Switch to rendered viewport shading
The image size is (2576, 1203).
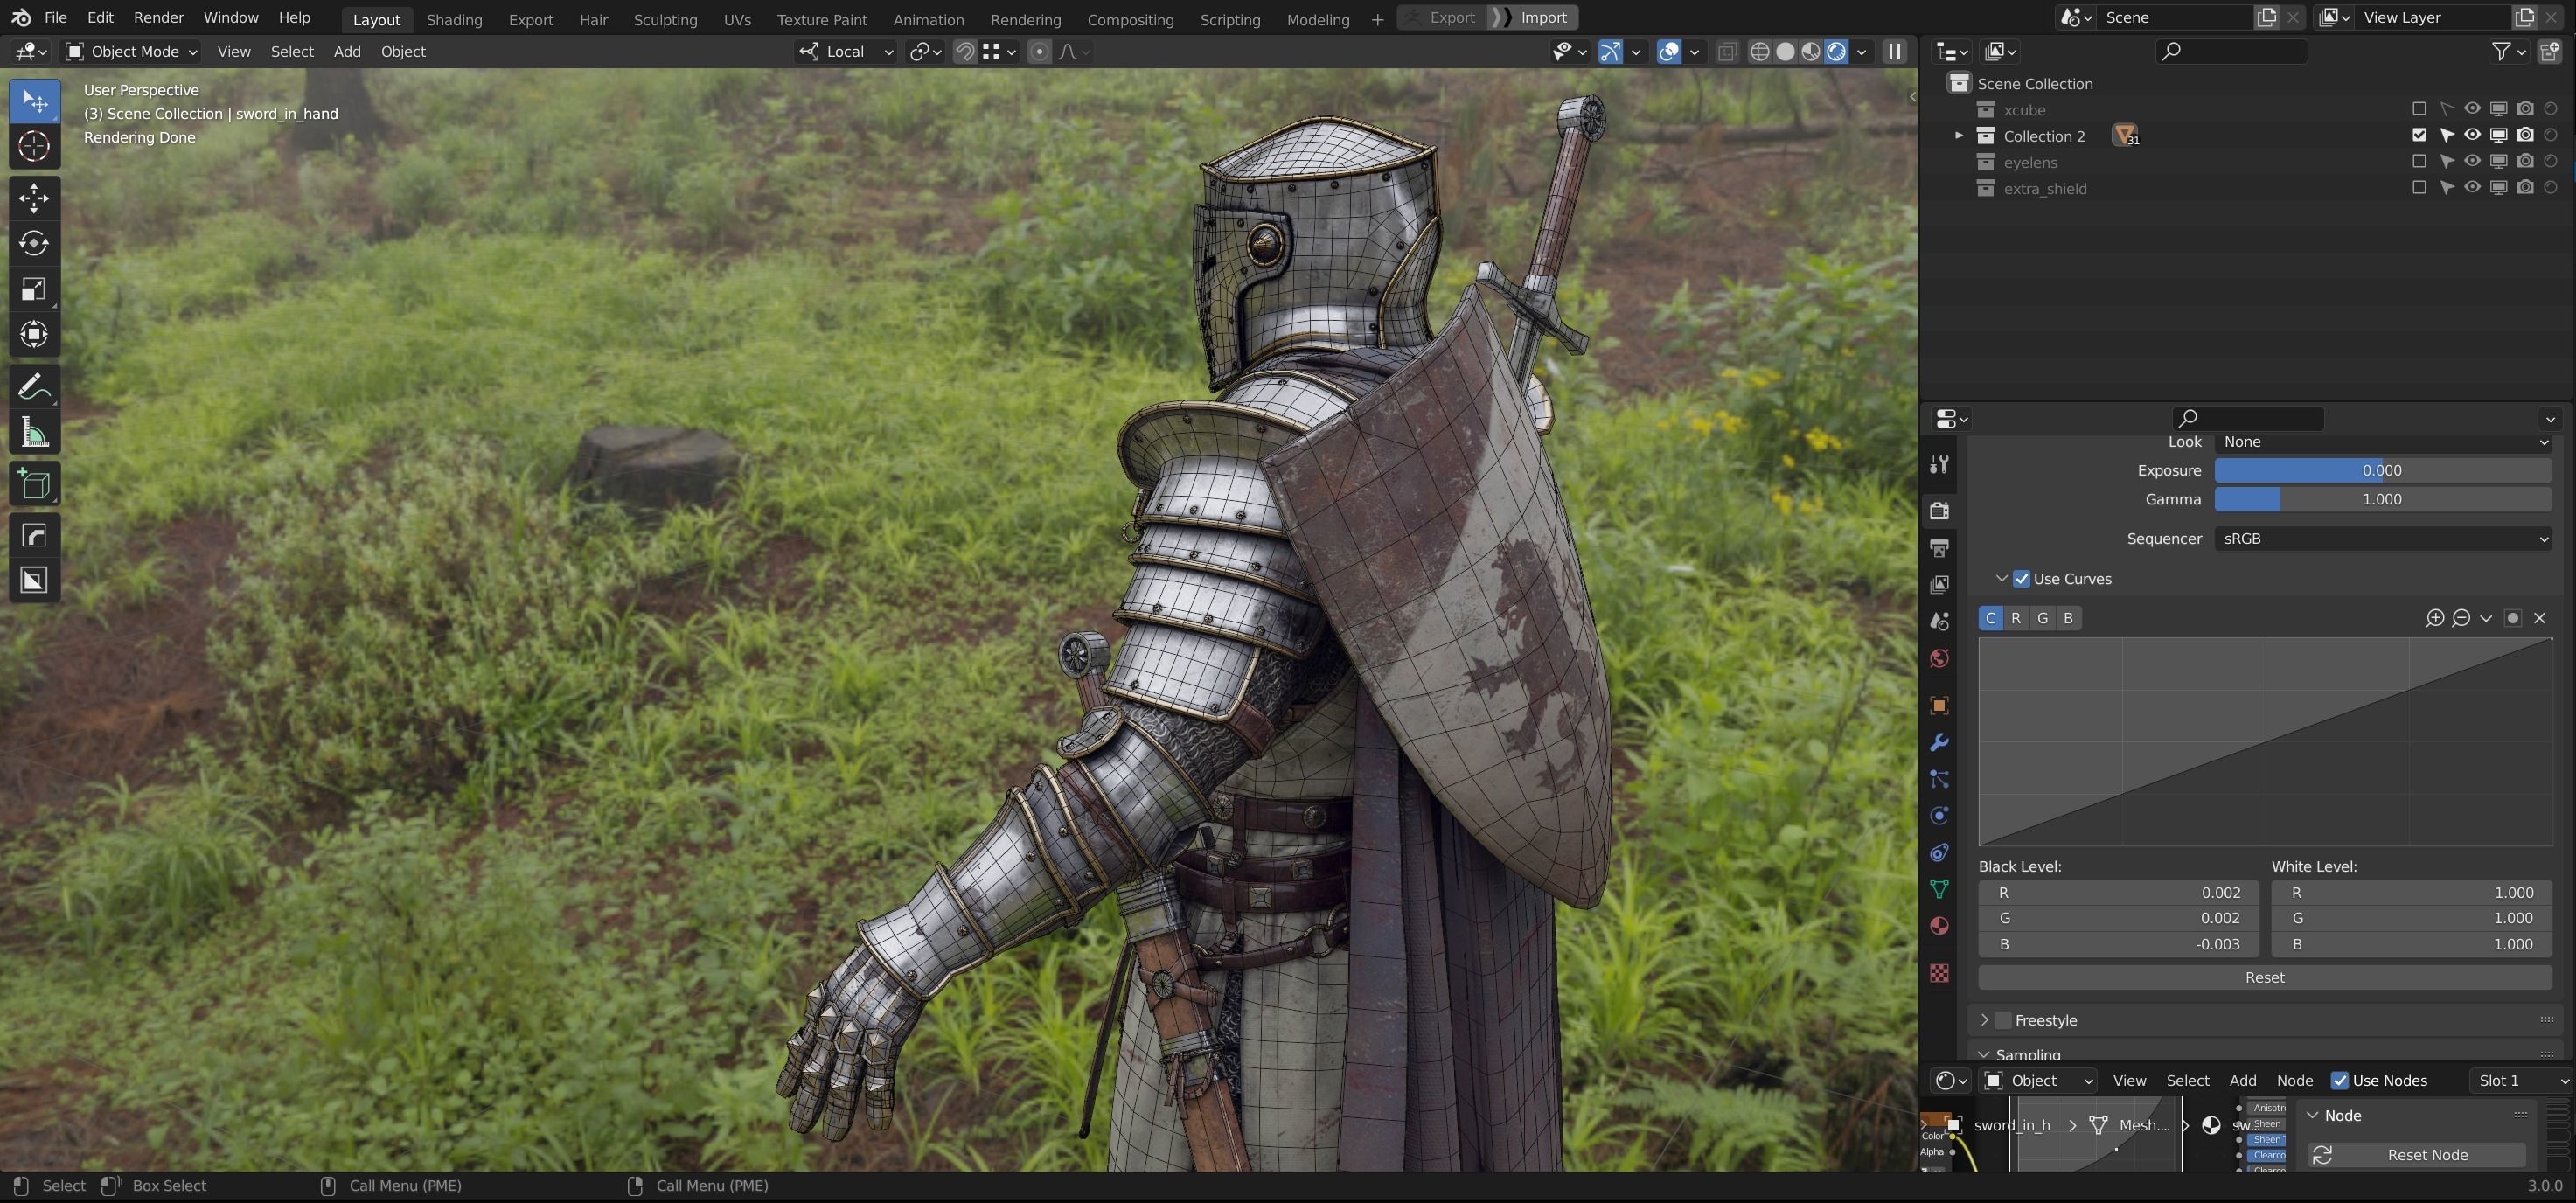coord(1836,52)
